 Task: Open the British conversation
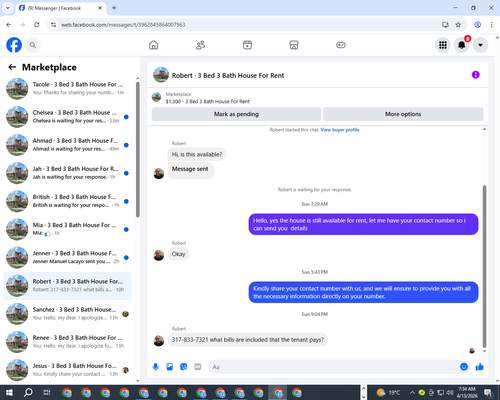tap(67, 201)
